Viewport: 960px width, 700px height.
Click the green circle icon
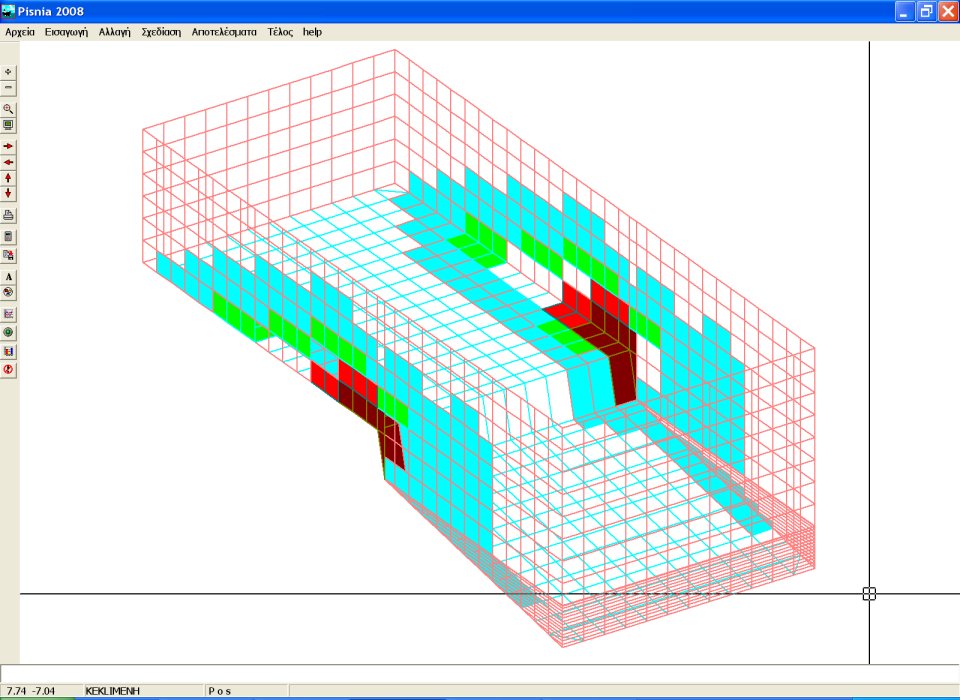pyautogui.click(x=9, y=332)
